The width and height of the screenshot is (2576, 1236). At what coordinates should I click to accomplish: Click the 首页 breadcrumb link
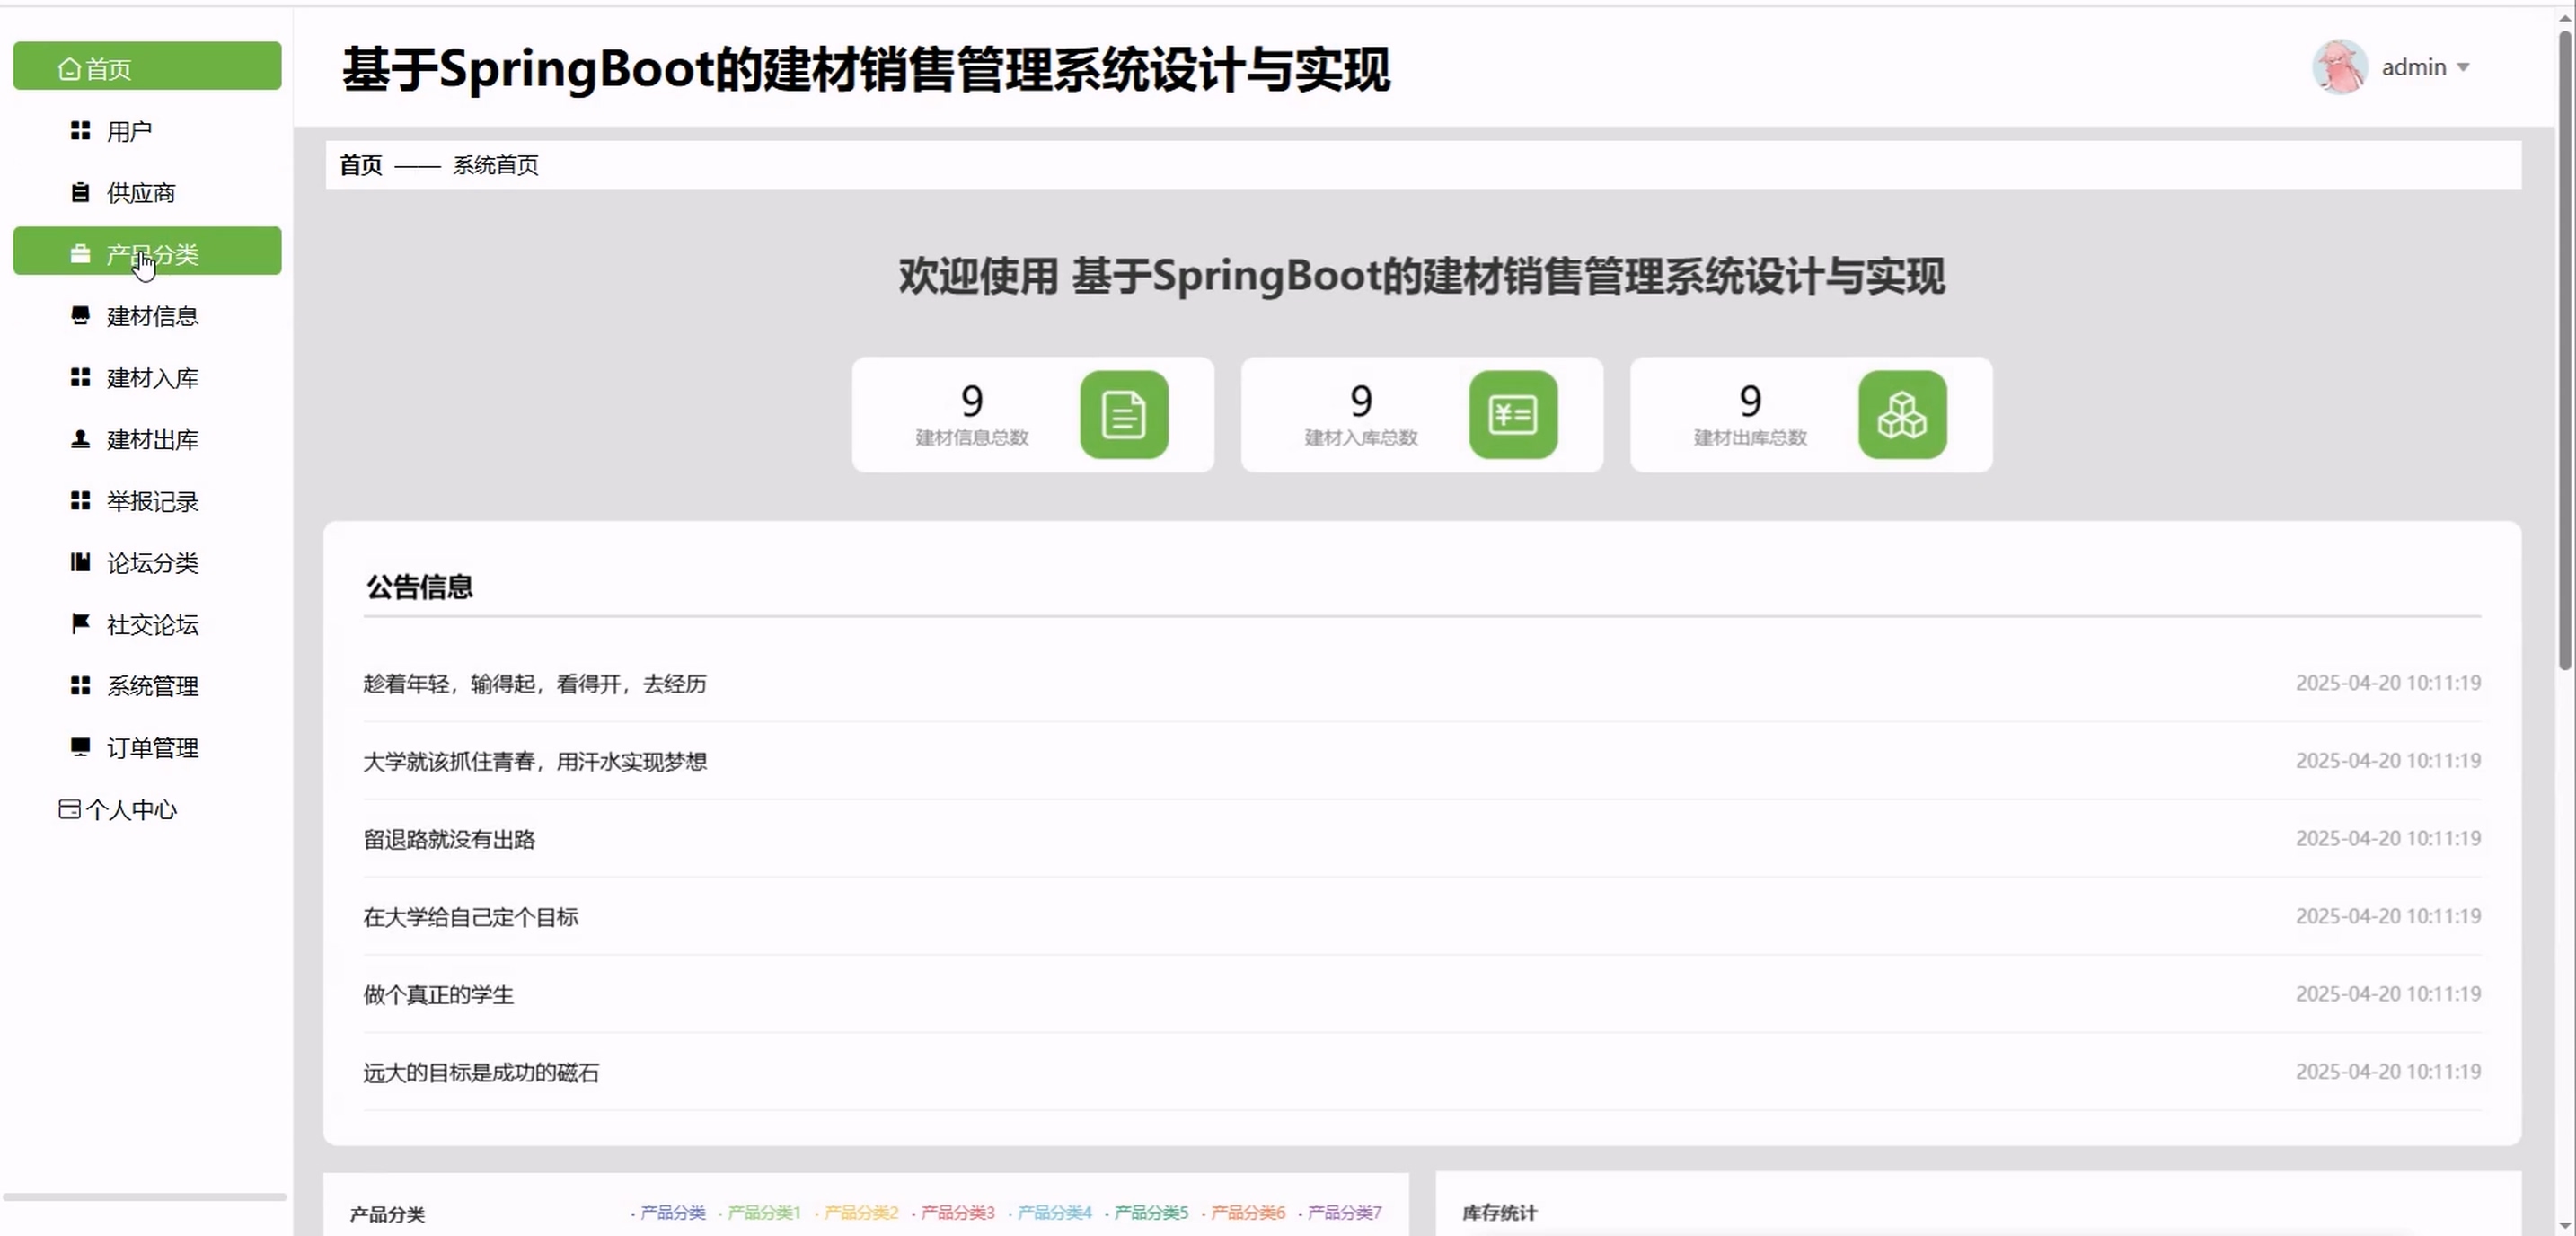click(360, 165)
